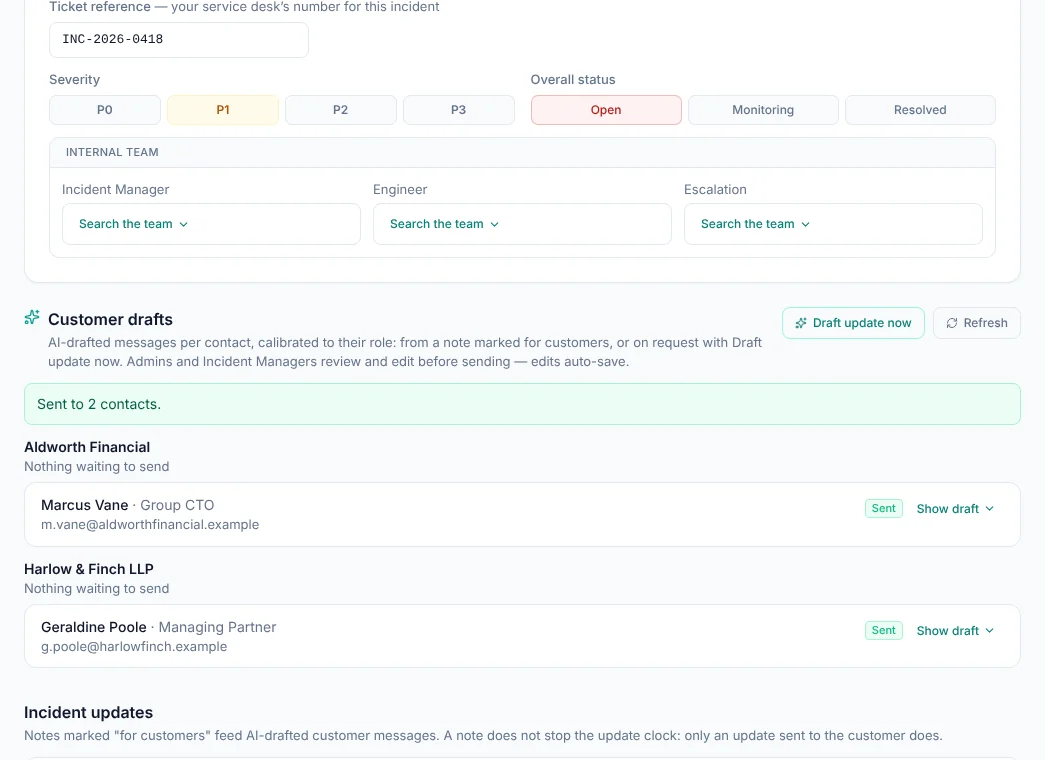
Task: Click the Incident updates heading
Action: (x=89, y=713)
